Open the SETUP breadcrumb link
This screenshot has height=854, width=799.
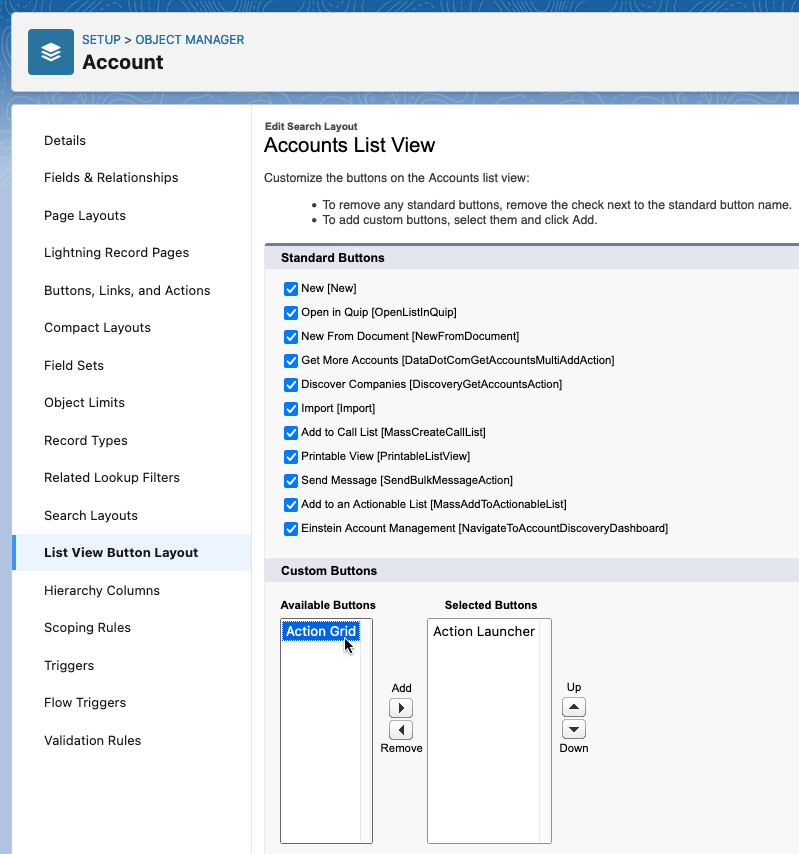click(101, 40)
